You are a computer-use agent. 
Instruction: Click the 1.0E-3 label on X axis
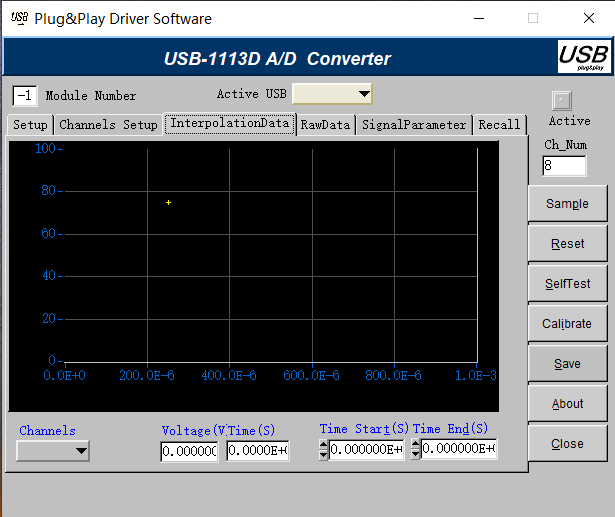(475, 375)
